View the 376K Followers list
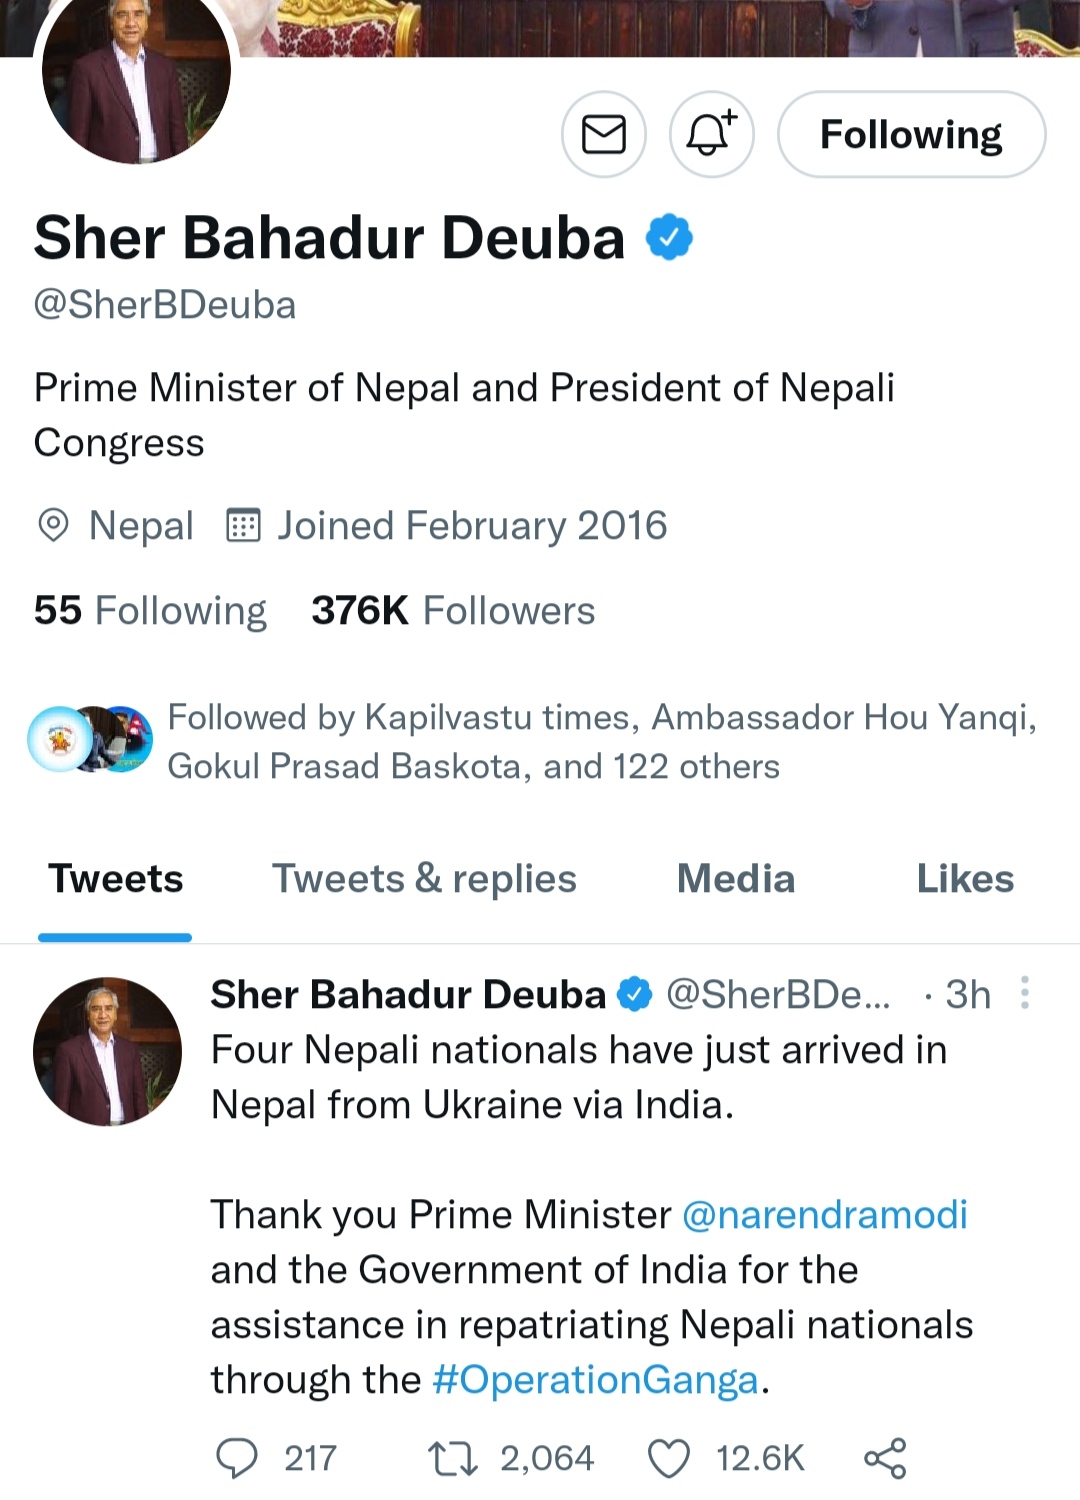The image size is (1080, 1500). [x=453, y=611]
